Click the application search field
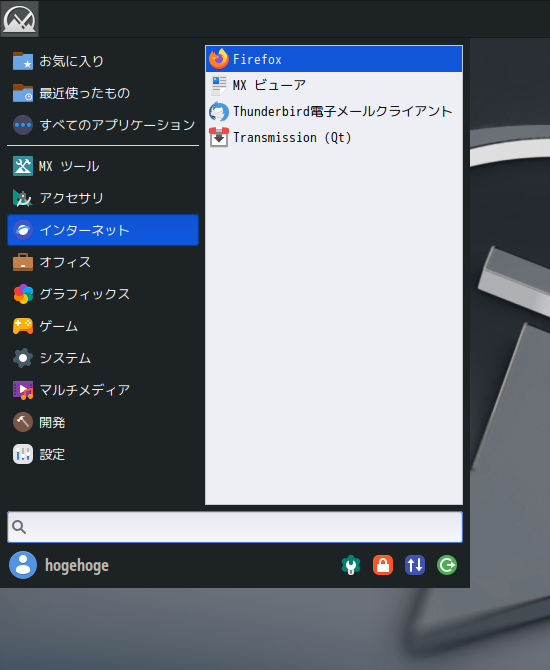This screenshot has width=550, height=670. point(235,527)
